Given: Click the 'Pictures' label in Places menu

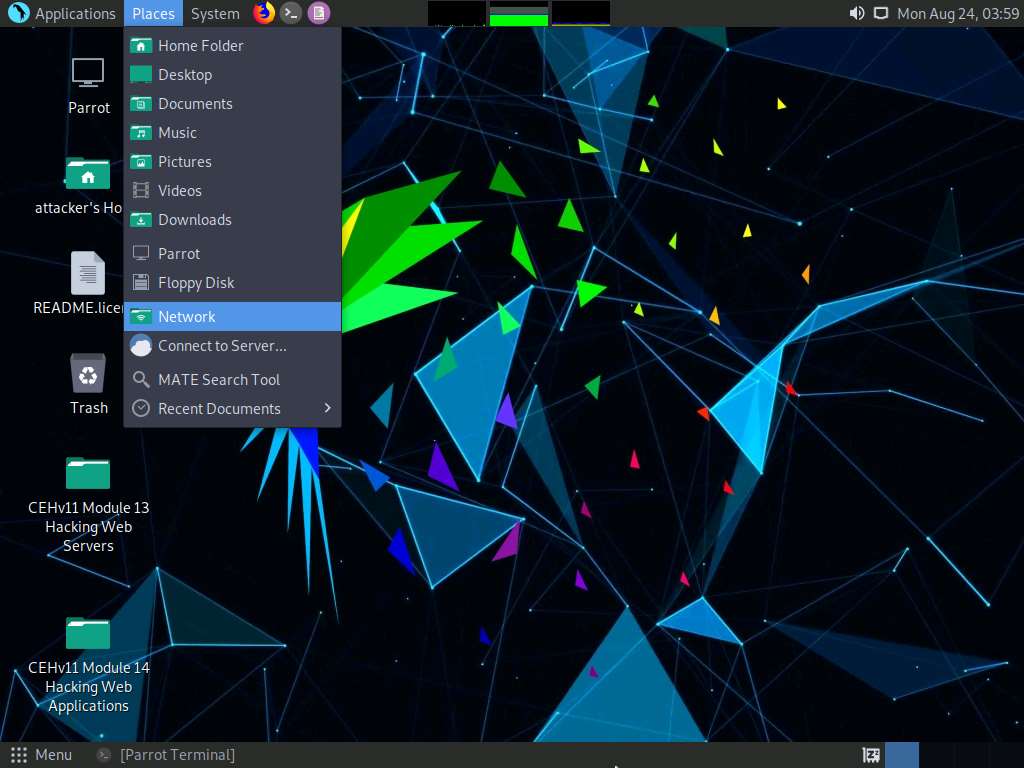Looking at the screenshot, I should 185,161.
